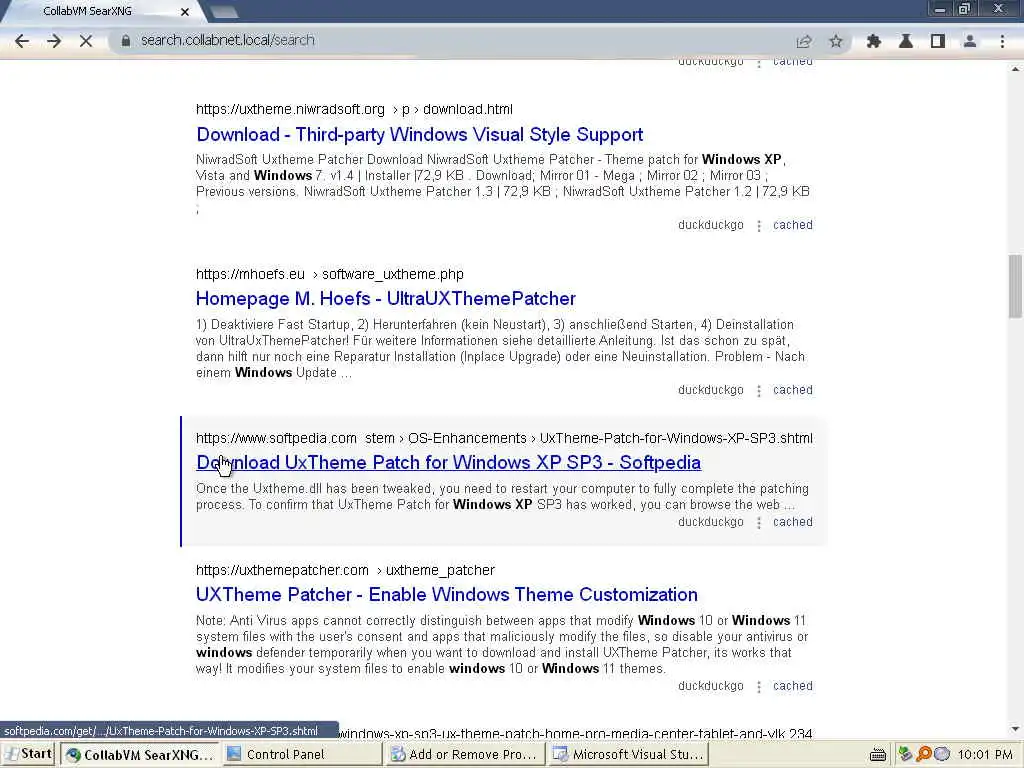Switch to Control Panel taskbar window
1024x768 pixels.
pos(302,754)
